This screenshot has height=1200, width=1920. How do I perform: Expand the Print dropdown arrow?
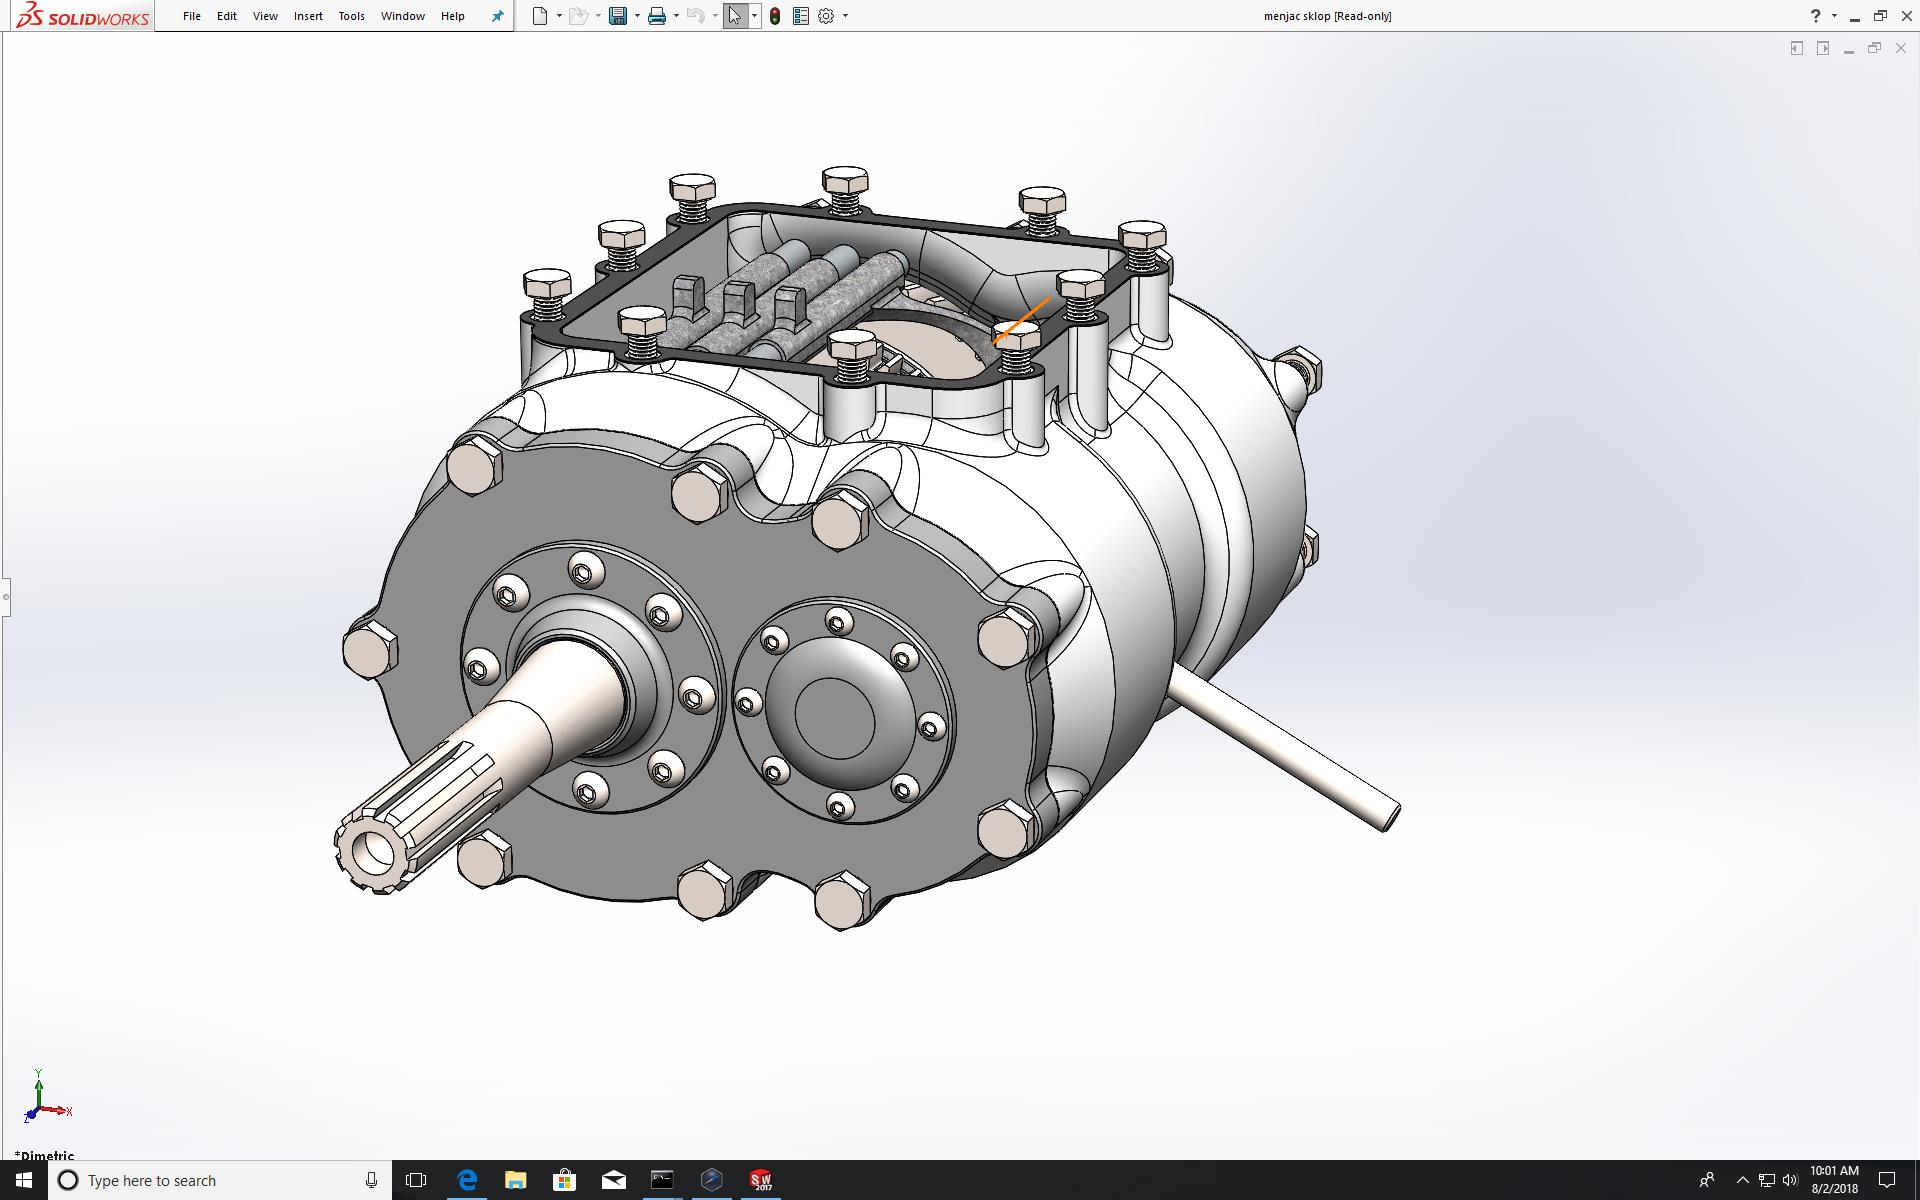(676, 16)
